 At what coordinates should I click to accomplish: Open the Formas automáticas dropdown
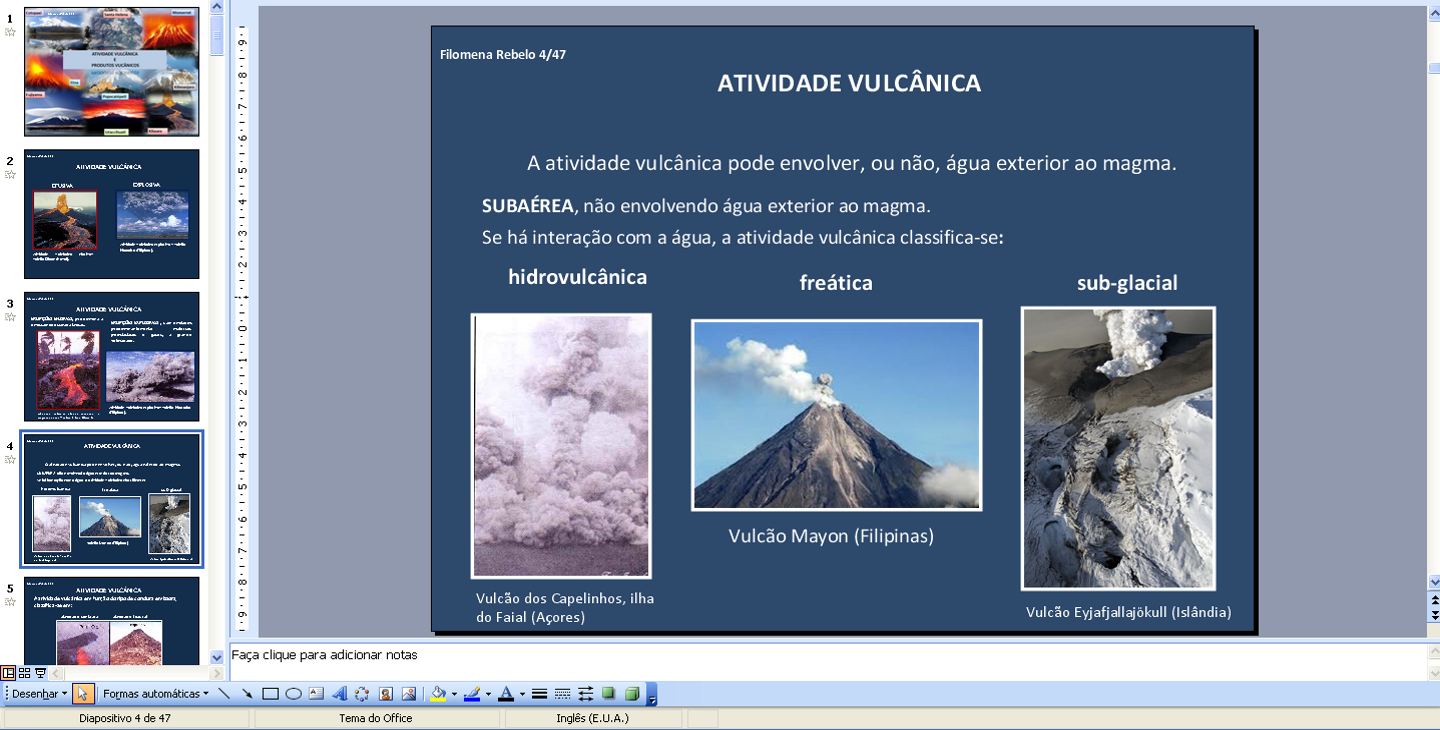(156, 694)
